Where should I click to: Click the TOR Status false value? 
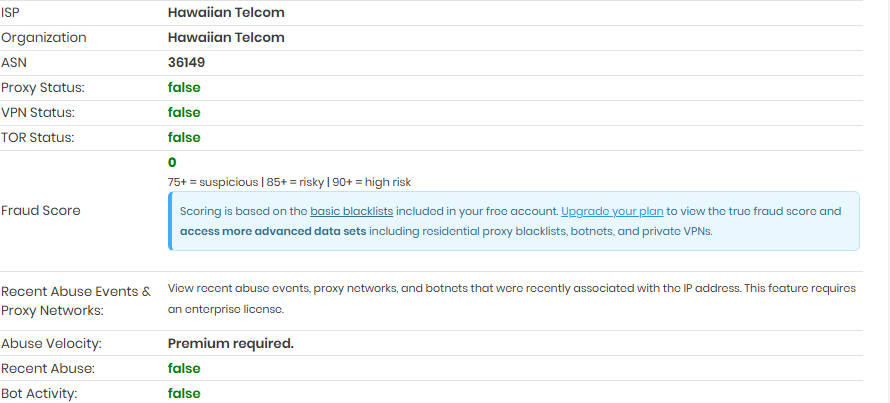(x=184, y=137)
